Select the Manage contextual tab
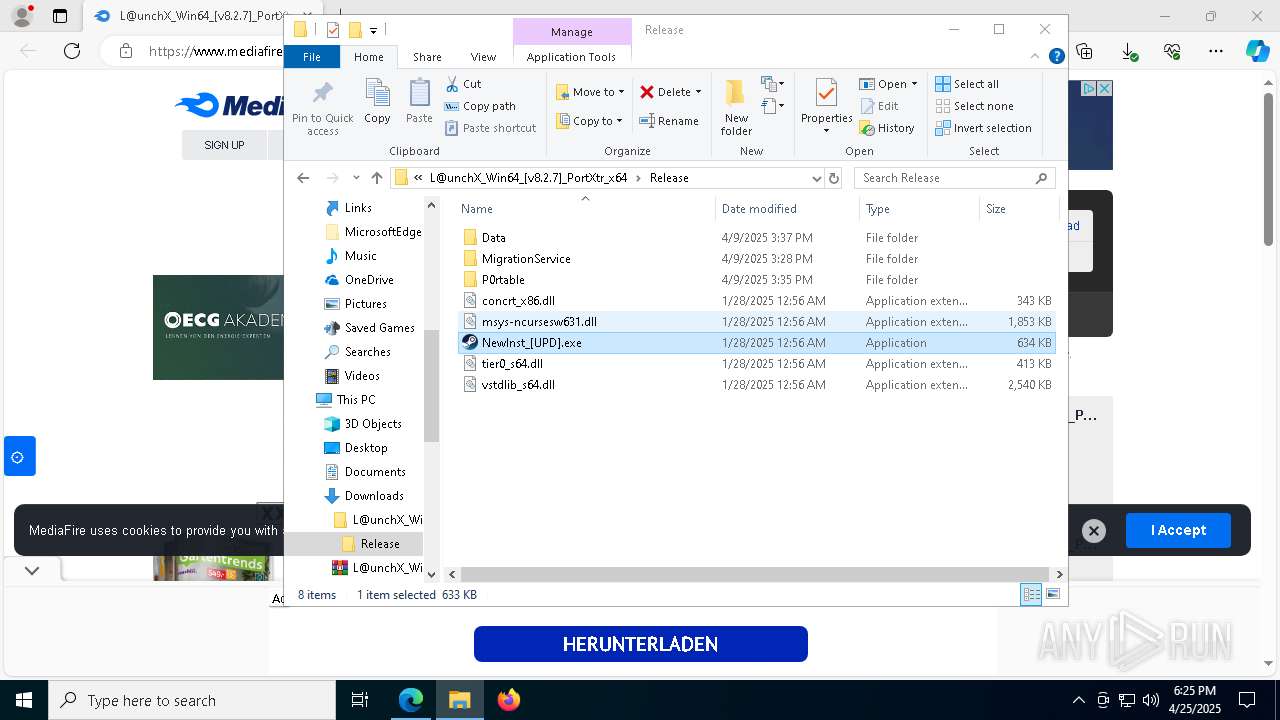The image size is (1280, 720). coord(572,32)
